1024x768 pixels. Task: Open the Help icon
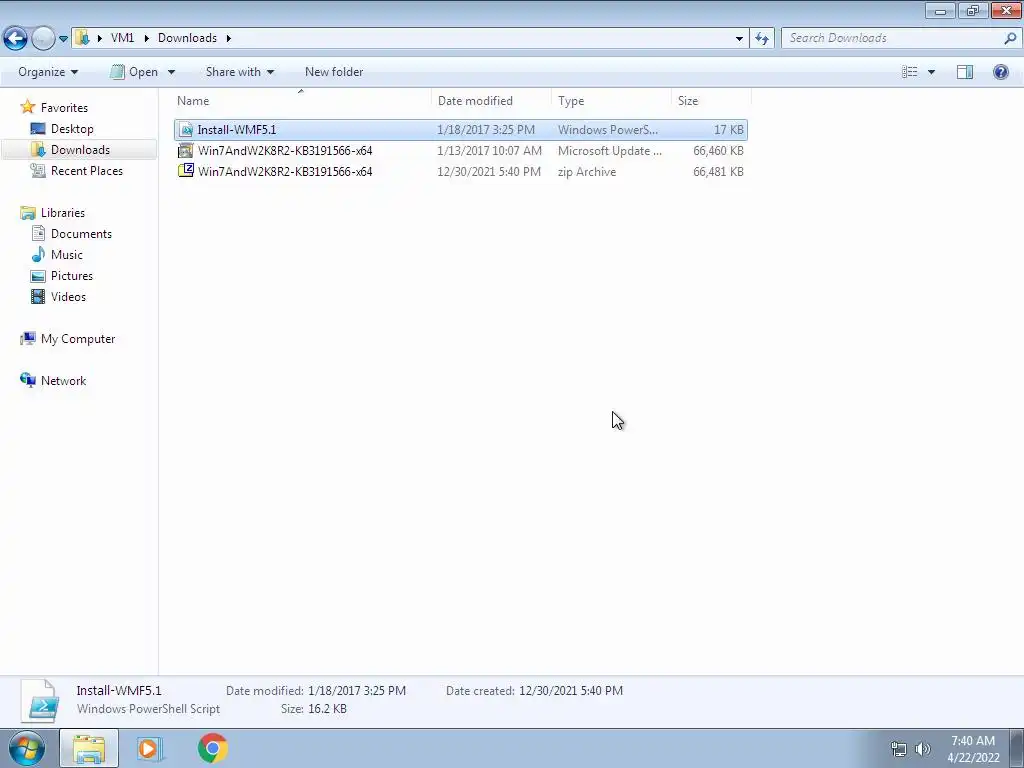pyautogui.click(x=1000, y=72)
